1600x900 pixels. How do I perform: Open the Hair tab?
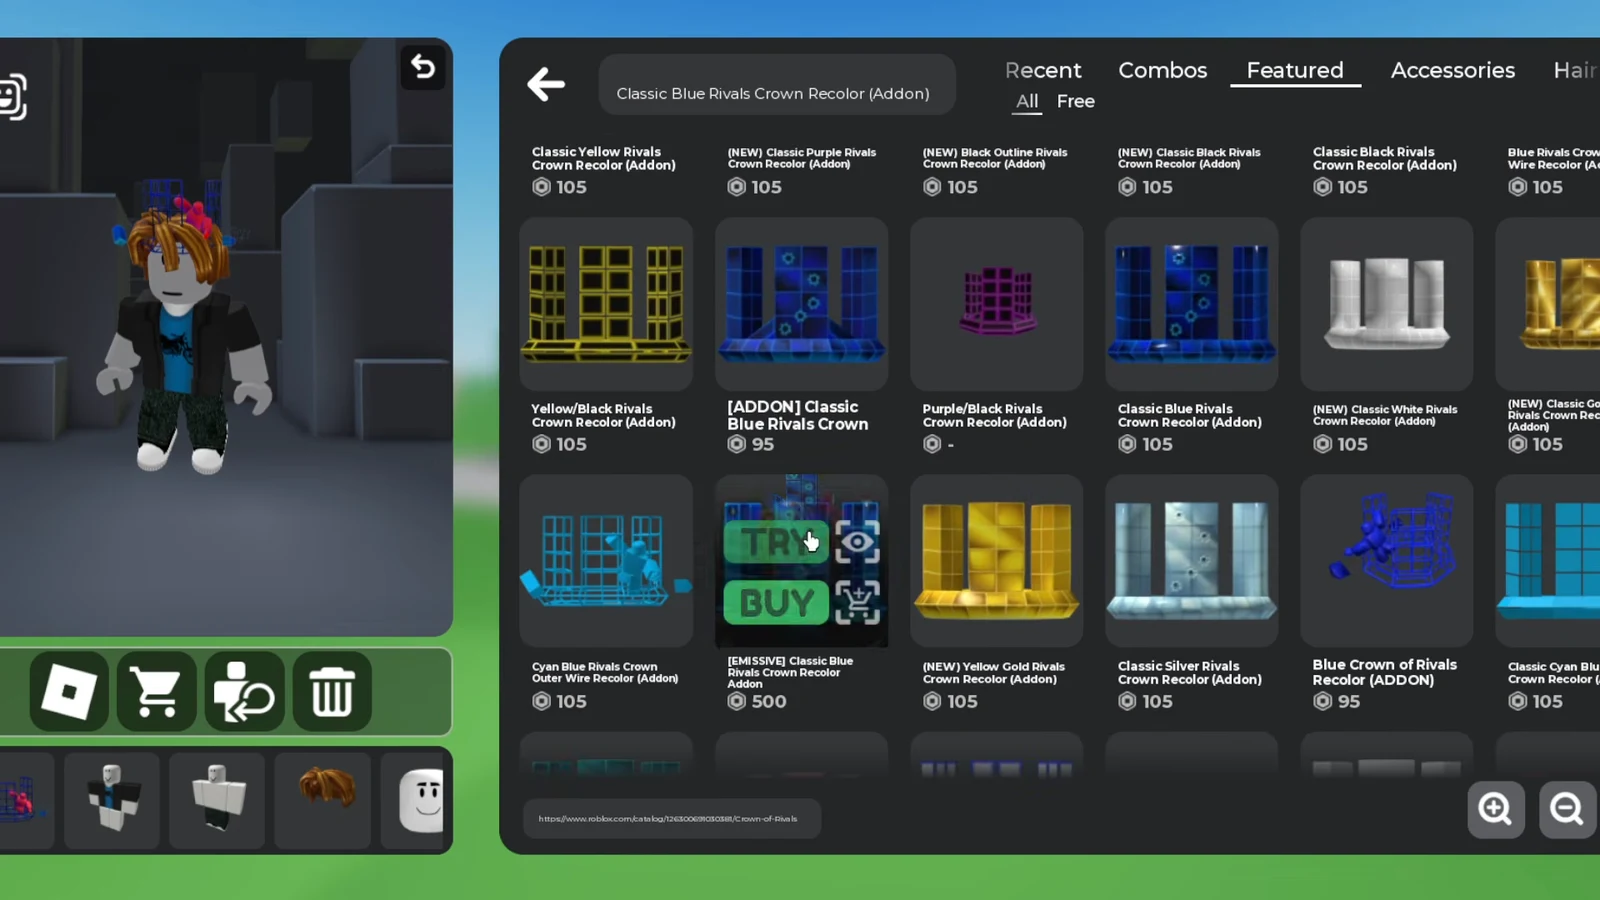(1575, 70)
